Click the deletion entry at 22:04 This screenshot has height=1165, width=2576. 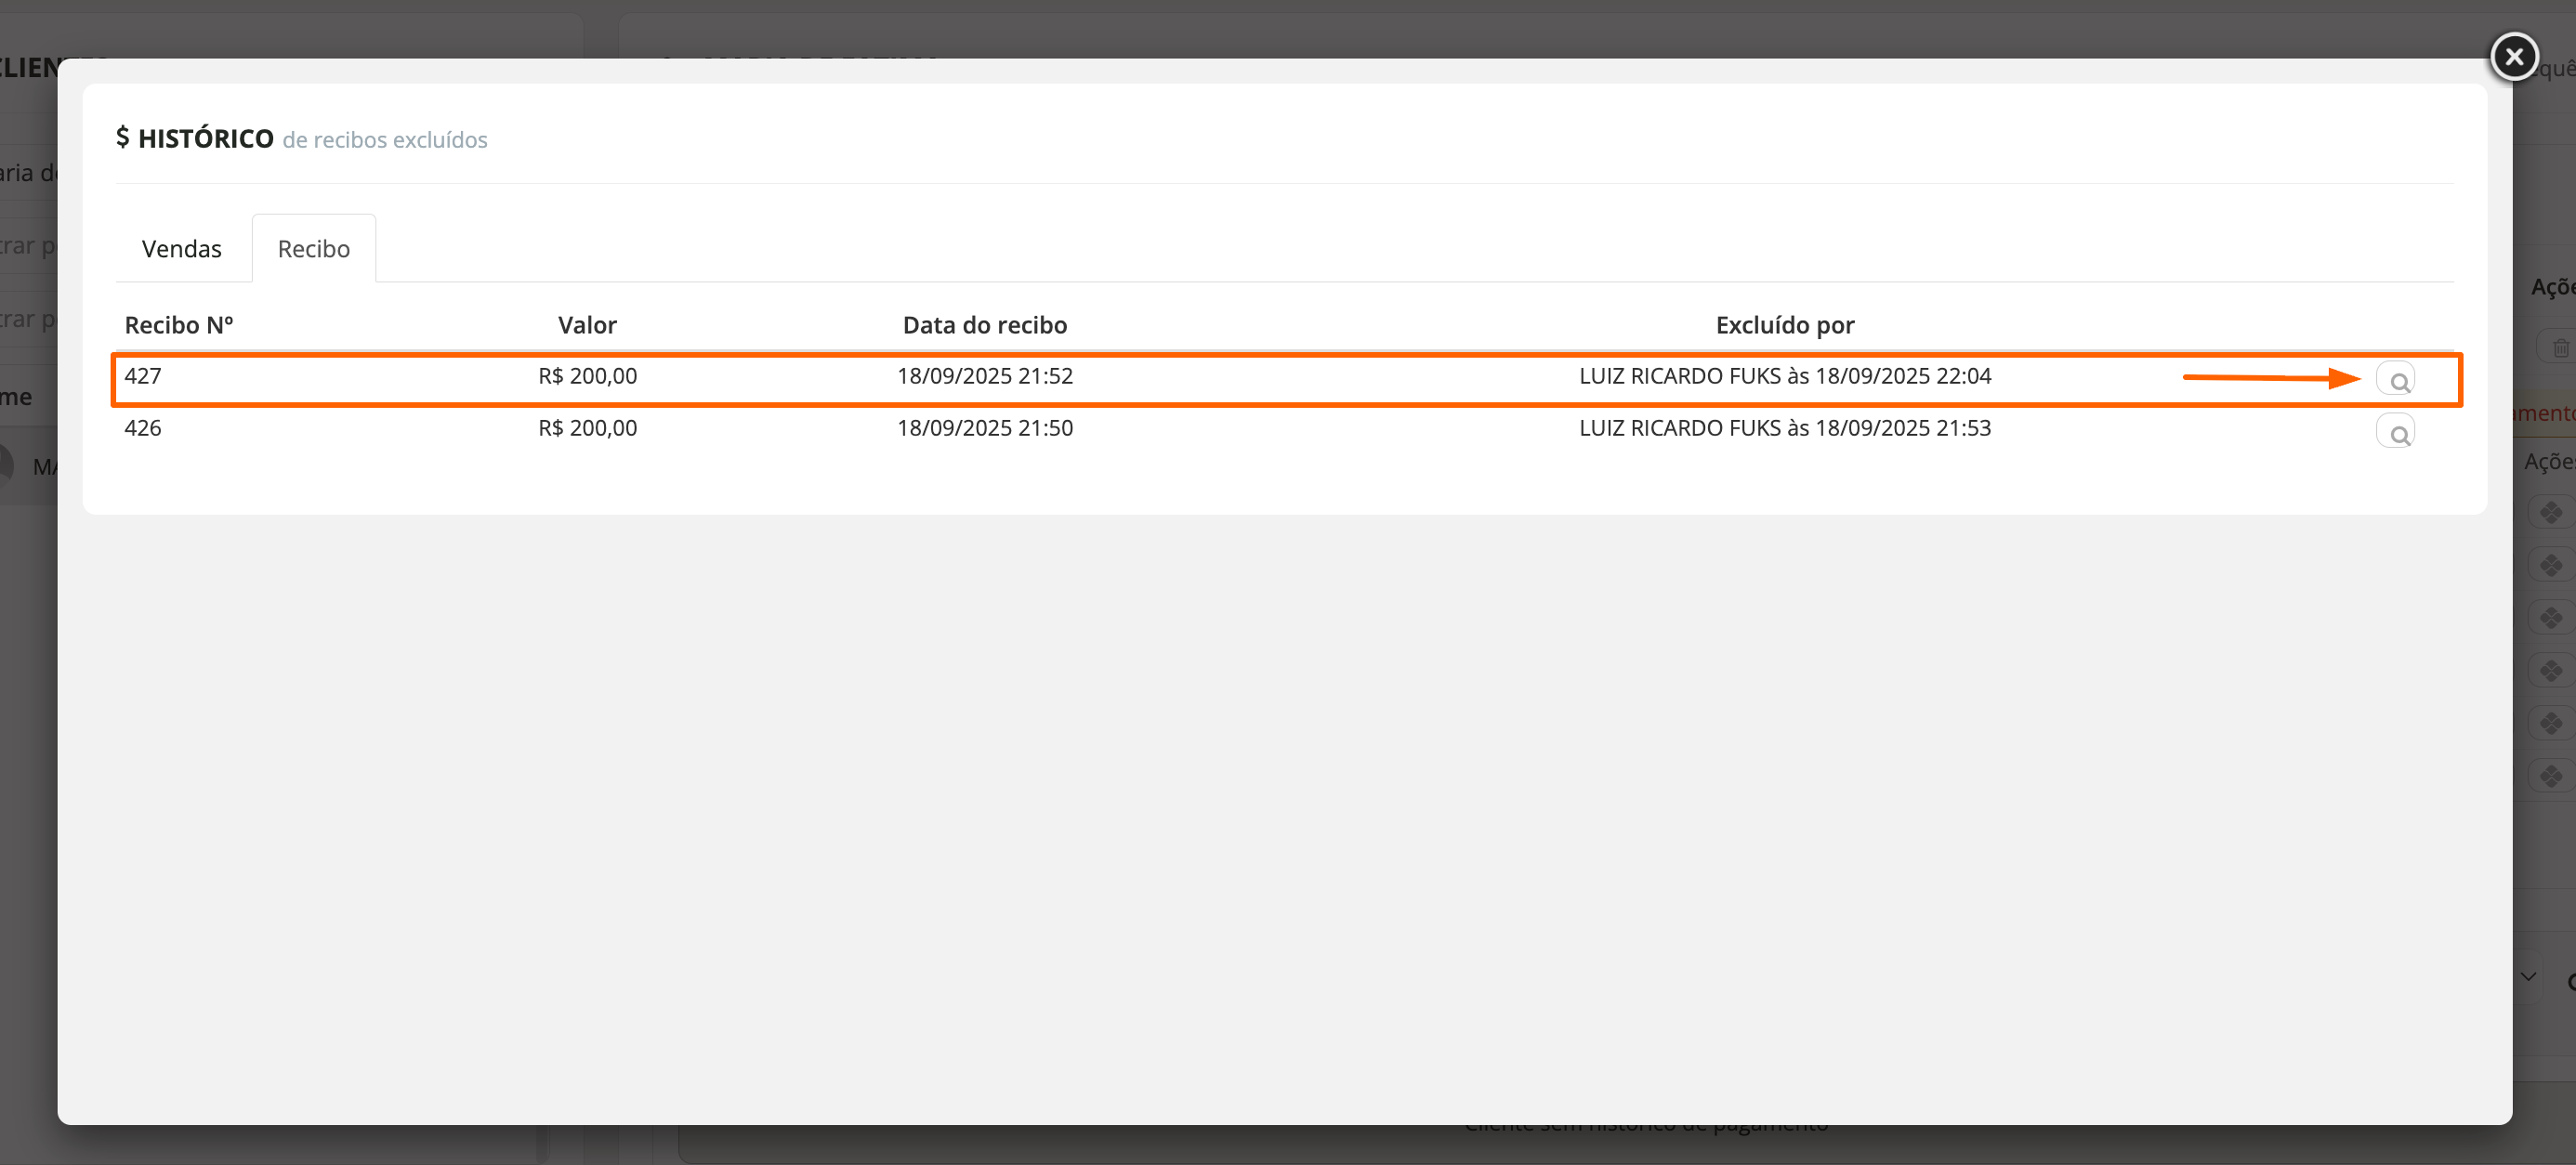click(1784, 376)
